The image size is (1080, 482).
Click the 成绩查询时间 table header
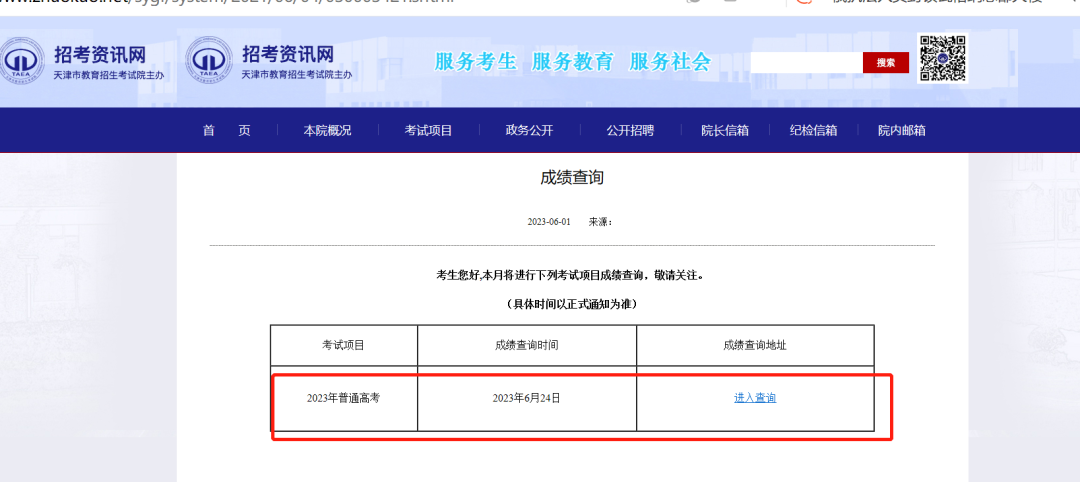point(527,345)
